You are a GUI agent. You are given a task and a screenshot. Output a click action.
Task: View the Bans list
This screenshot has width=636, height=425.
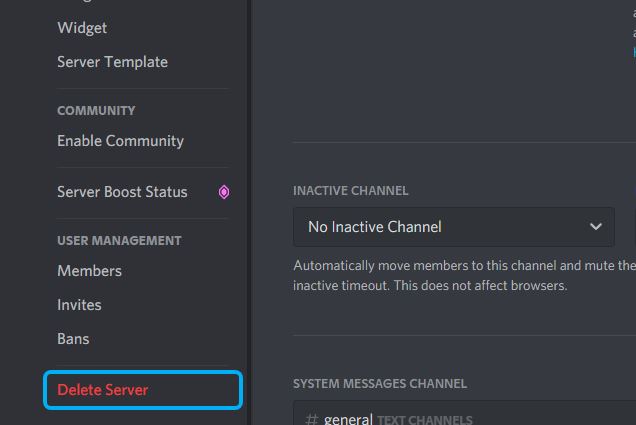(73, 339)
